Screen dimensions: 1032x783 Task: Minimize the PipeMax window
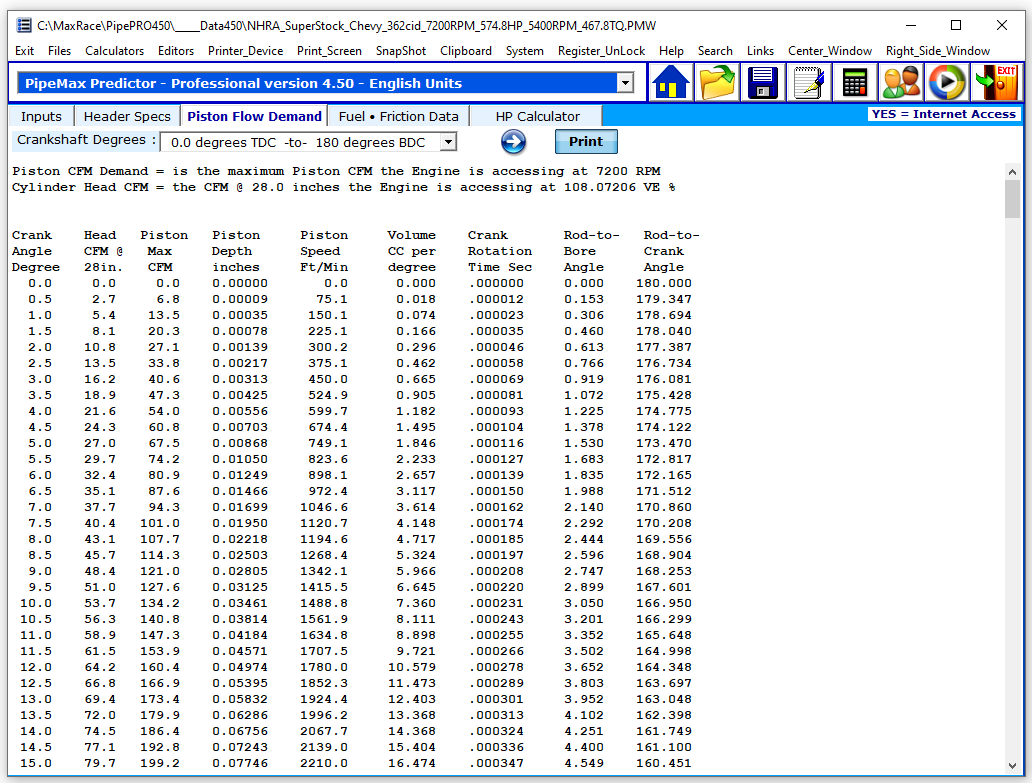pyautogui.click(x=911, y=25)
